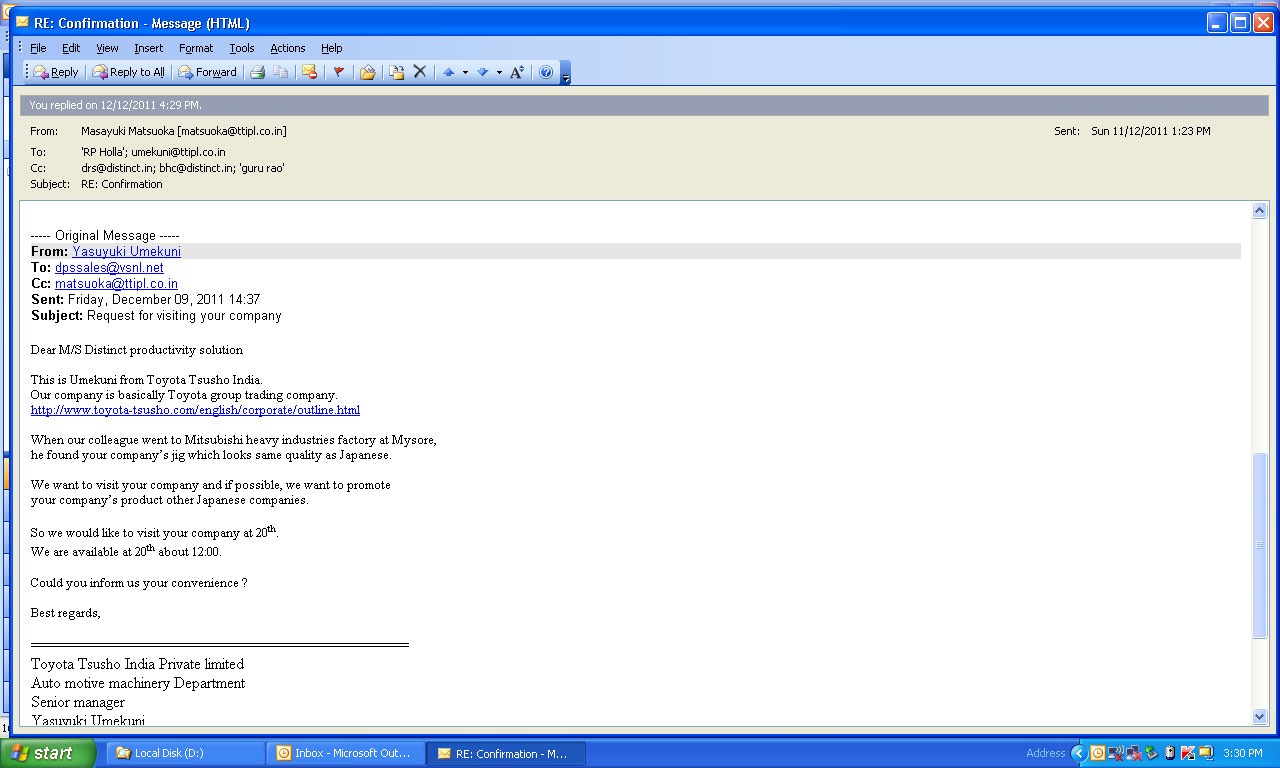Open previous item dropdown arrow
Screen dimensions: 1280x768
[x=465, y=72]
